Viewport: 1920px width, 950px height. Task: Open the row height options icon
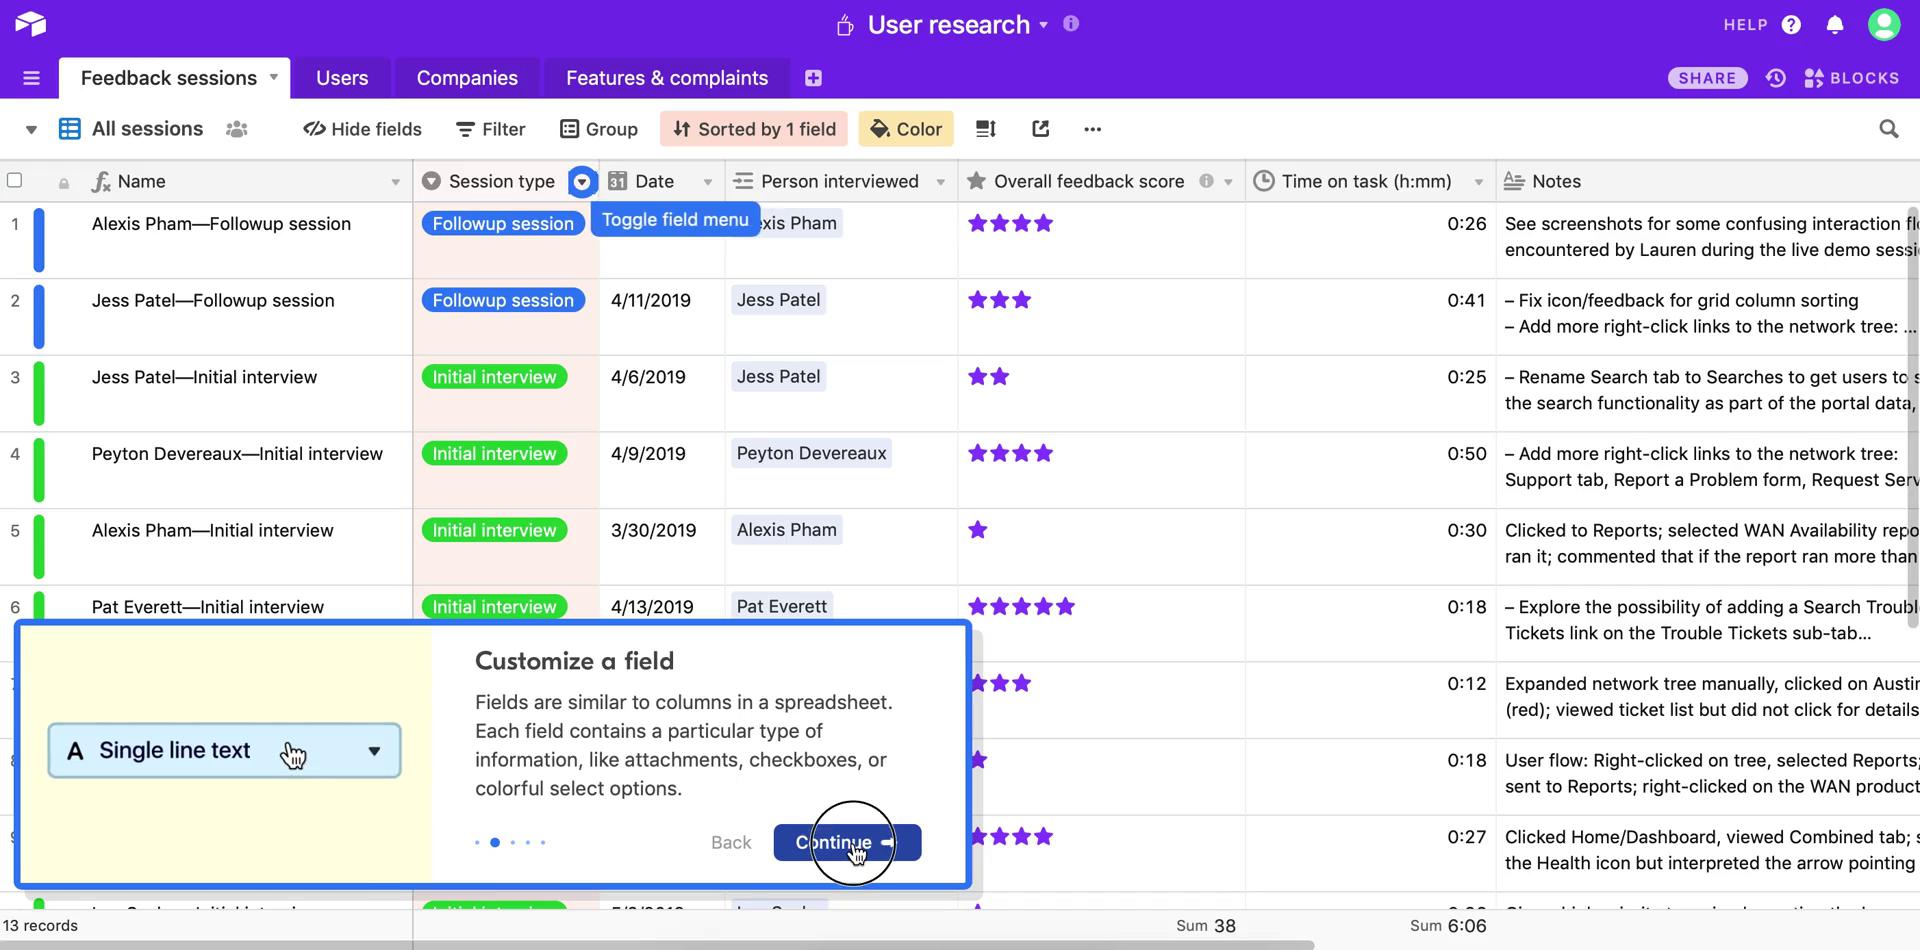point(985,128)
